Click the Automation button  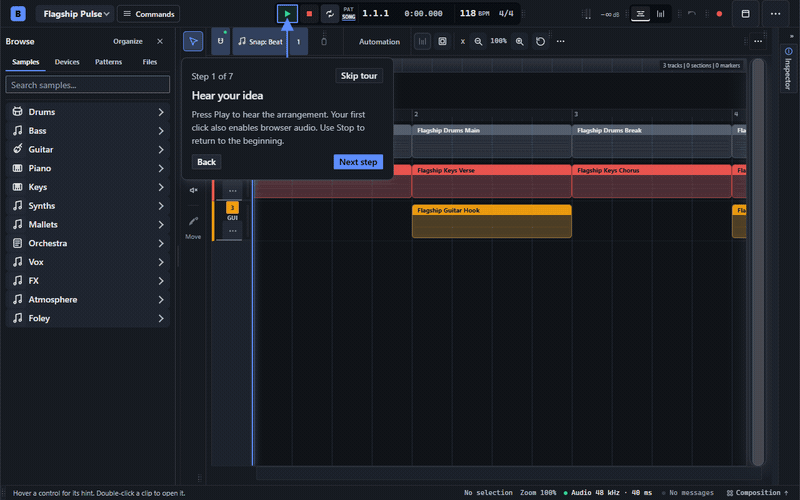tap(379, 42)
